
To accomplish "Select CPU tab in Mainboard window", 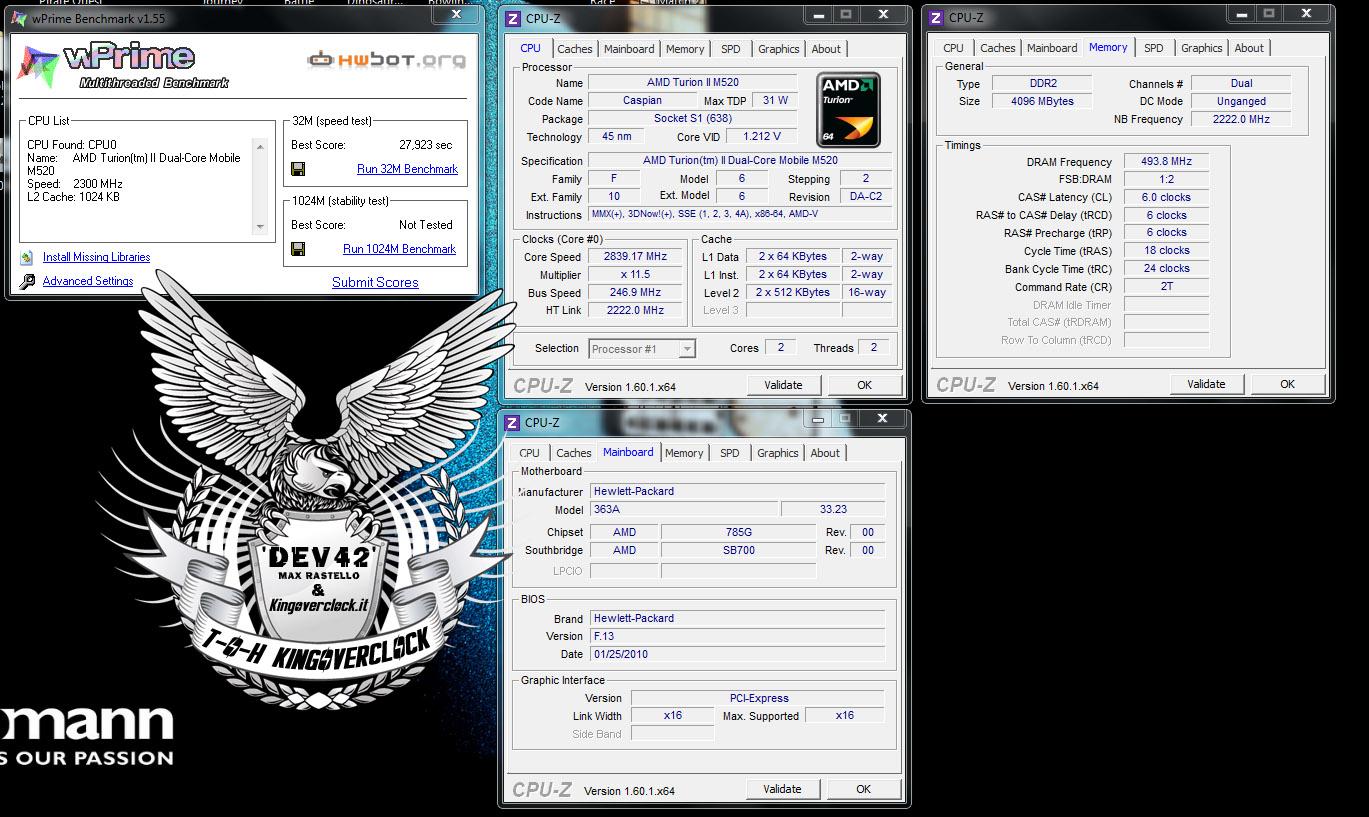I will pyautogui.click(x=529, y=453).
